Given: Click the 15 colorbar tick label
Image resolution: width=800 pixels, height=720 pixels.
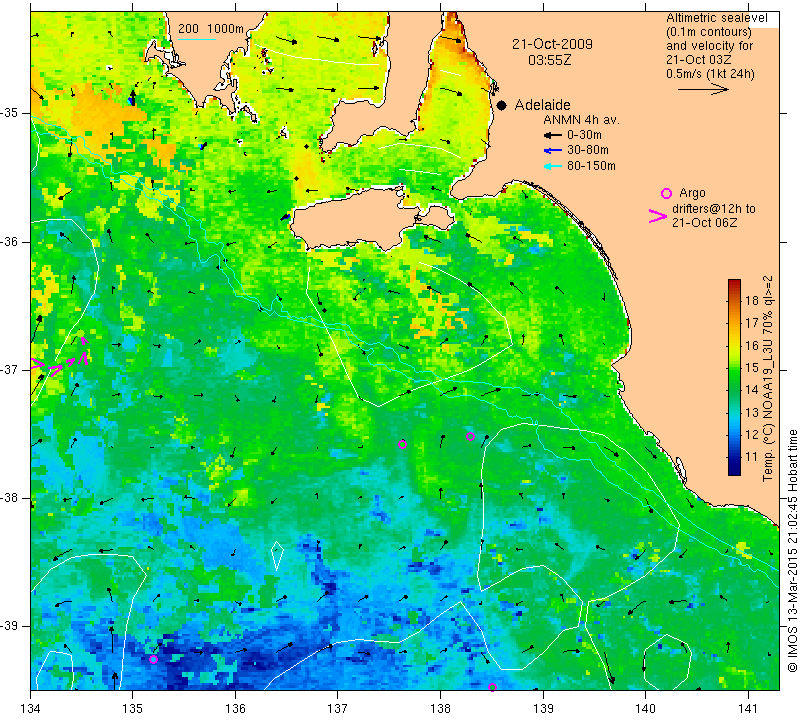Looking at the screenshot, I should (x=752, y=367).
